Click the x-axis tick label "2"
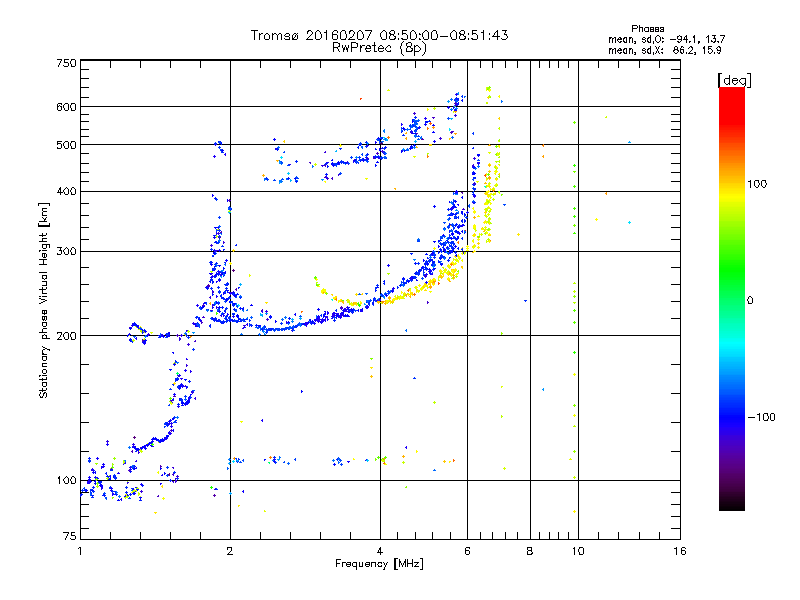800x600 pixels. click(230, 551)
